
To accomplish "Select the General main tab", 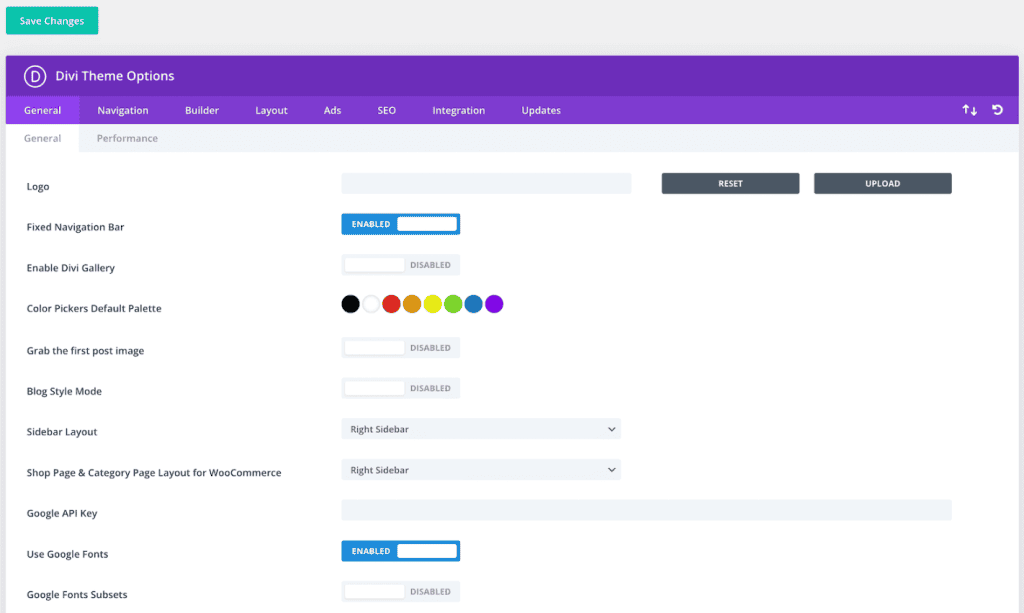I will [42, 110].
